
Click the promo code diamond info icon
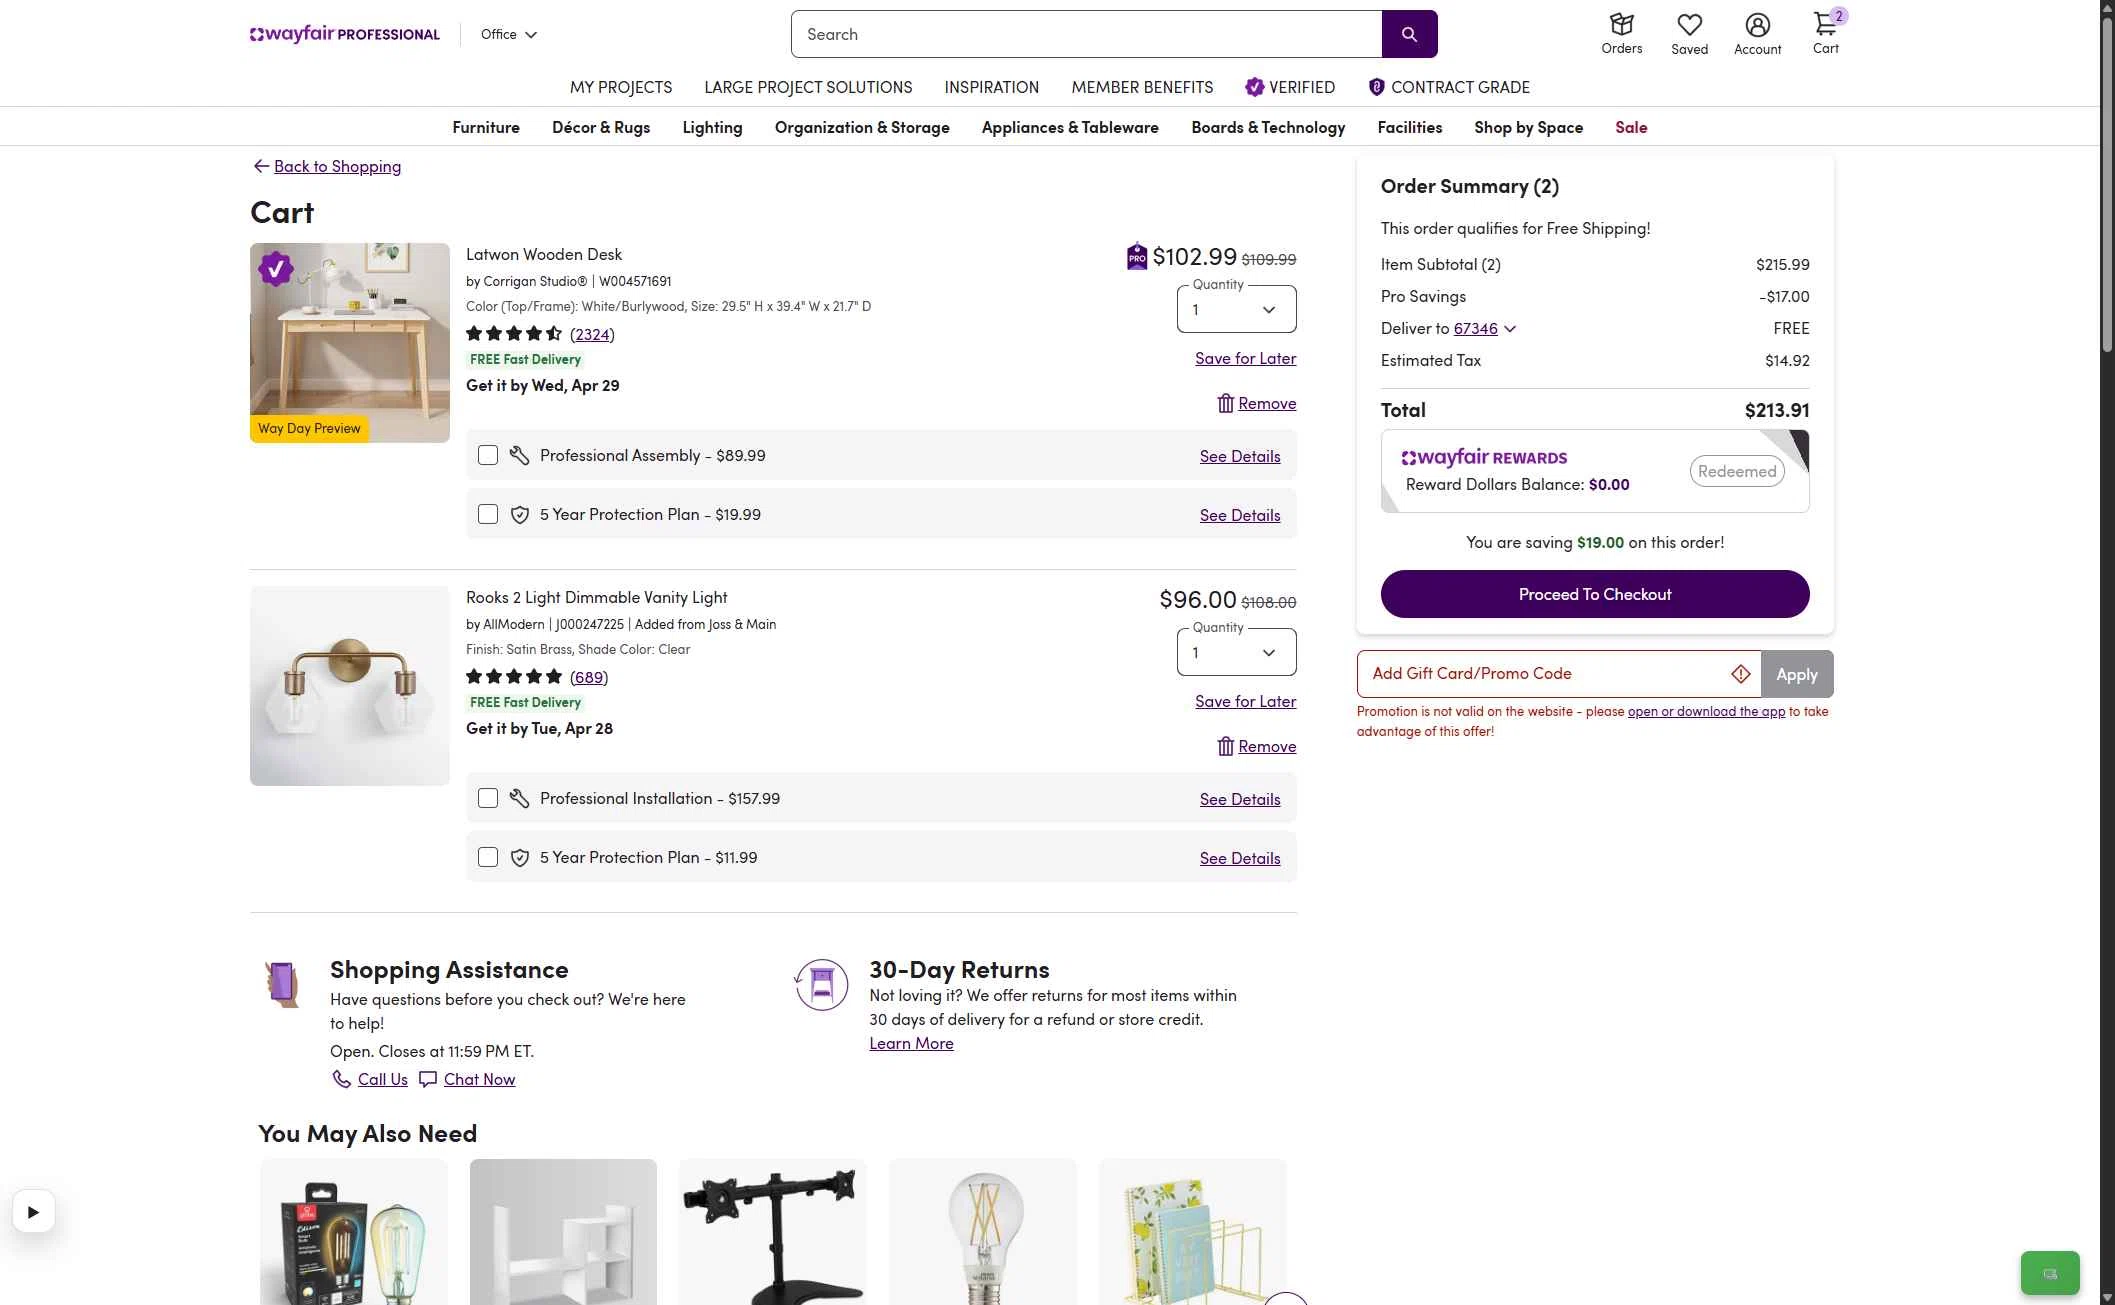pyautogui.click(x=1741, y=674)
